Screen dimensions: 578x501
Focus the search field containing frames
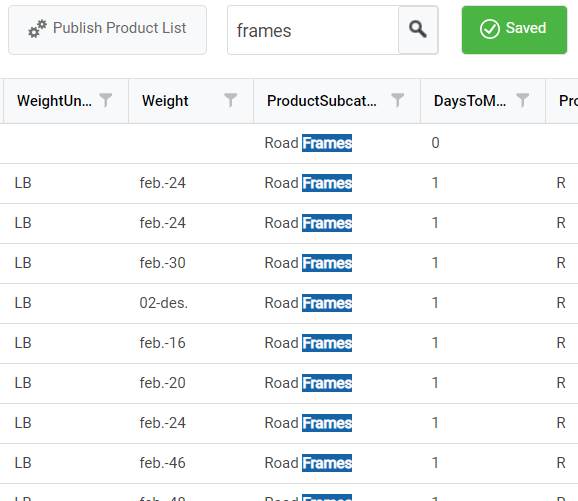pyautogui.click(x=313, y=30)
